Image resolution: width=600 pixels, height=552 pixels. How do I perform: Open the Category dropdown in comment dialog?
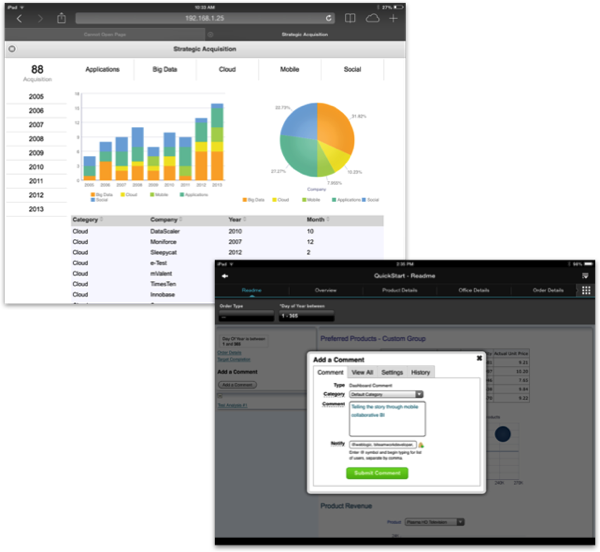386,394
